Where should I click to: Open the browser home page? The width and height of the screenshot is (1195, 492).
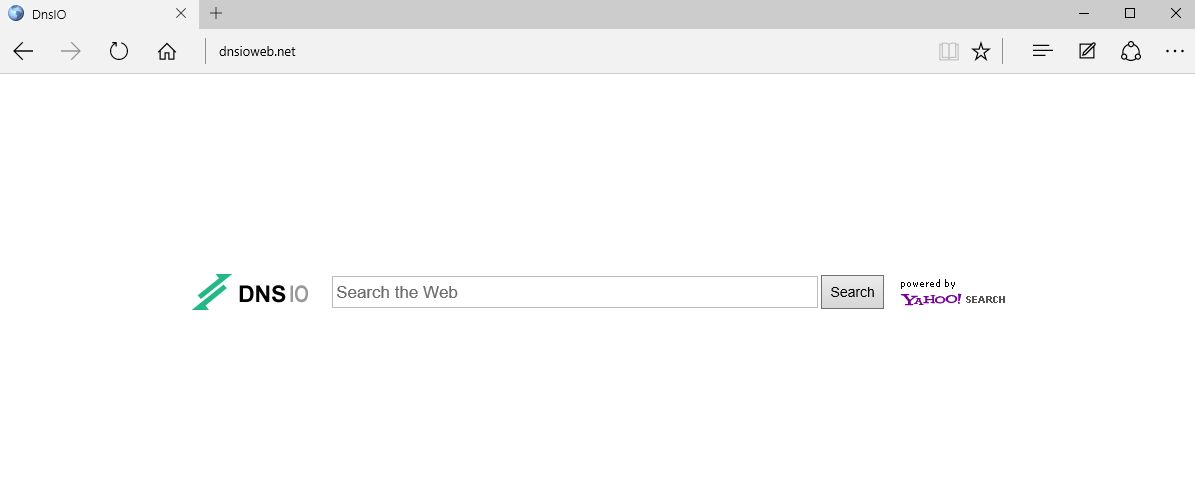(x=167, y=51)
